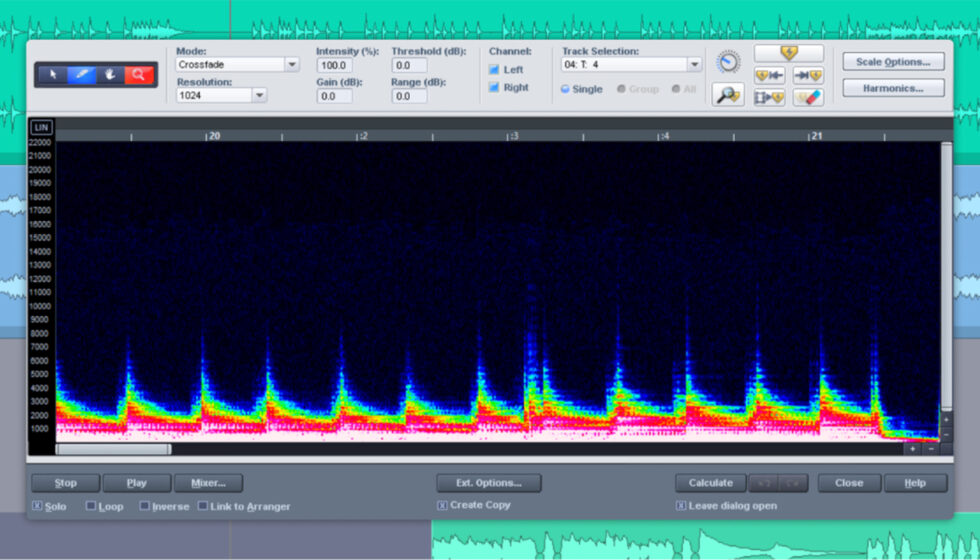The height and width of the screenshot is (560, 980).
Task: Select the hand grab tool
Action: point(111,75)
